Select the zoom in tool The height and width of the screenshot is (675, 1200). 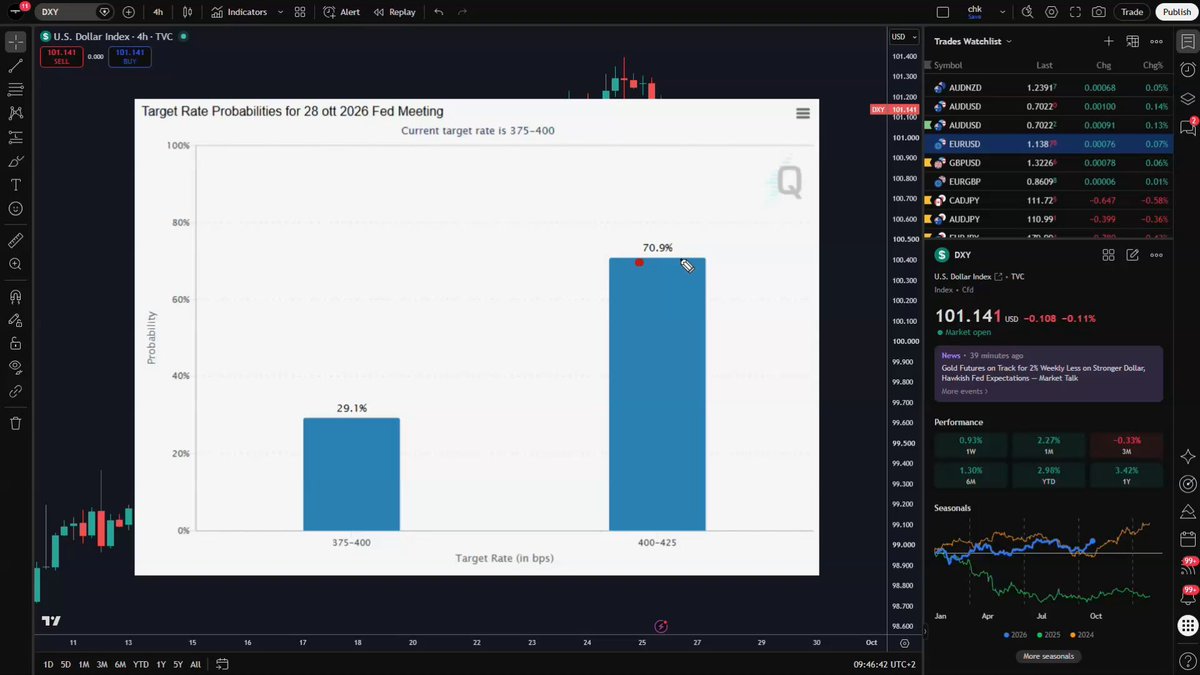(x=16, y=264)
